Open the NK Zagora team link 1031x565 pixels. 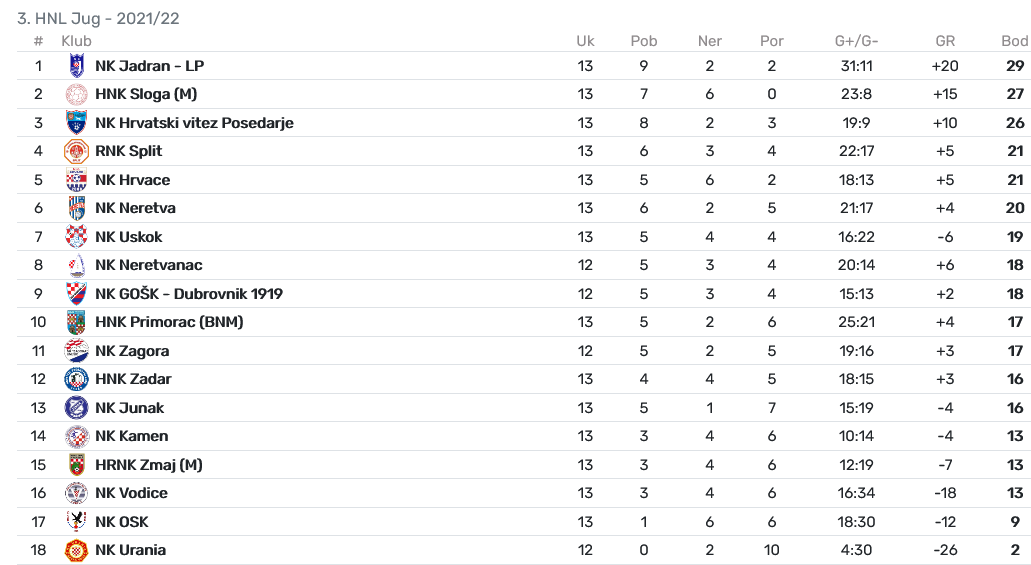132,351
